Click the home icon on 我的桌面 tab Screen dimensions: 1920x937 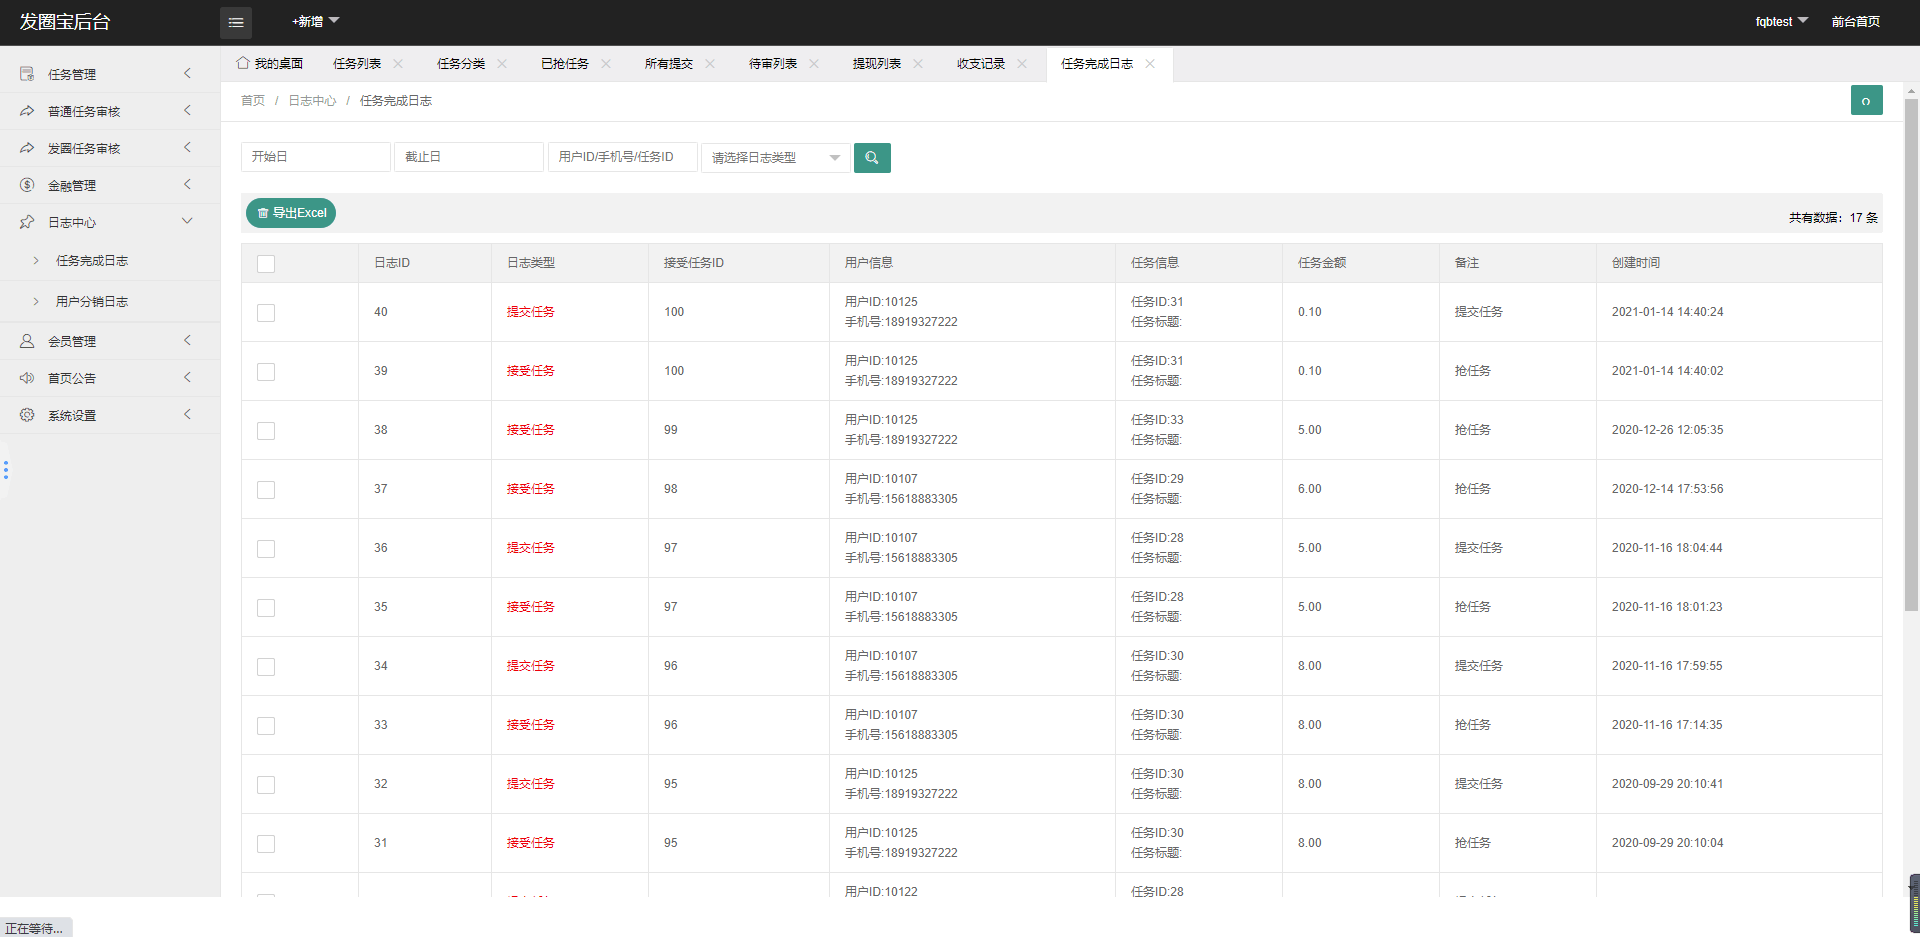[x=243, y=63]
